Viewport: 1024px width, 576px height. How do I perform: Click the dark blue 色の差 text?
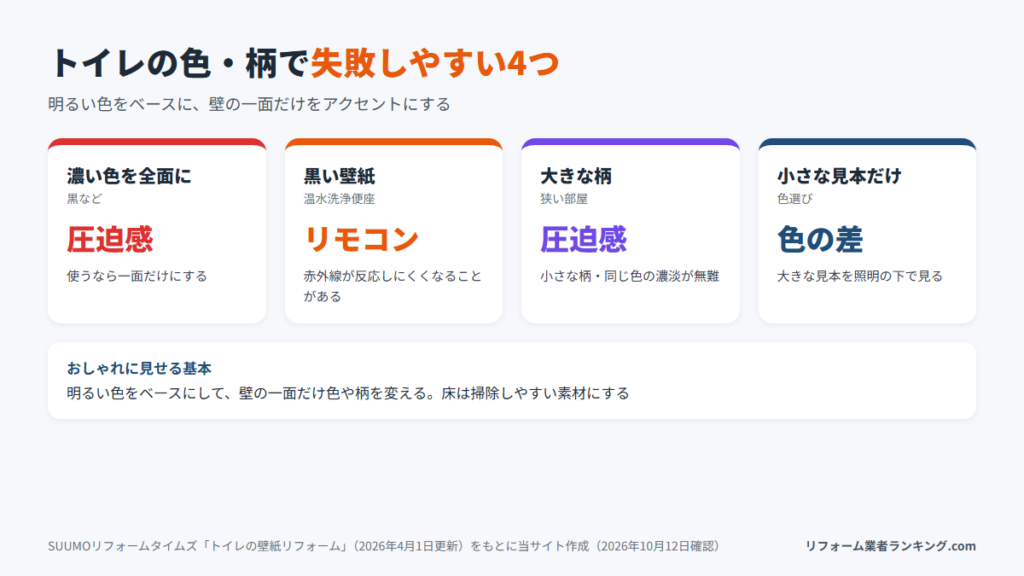pos(820,239)
